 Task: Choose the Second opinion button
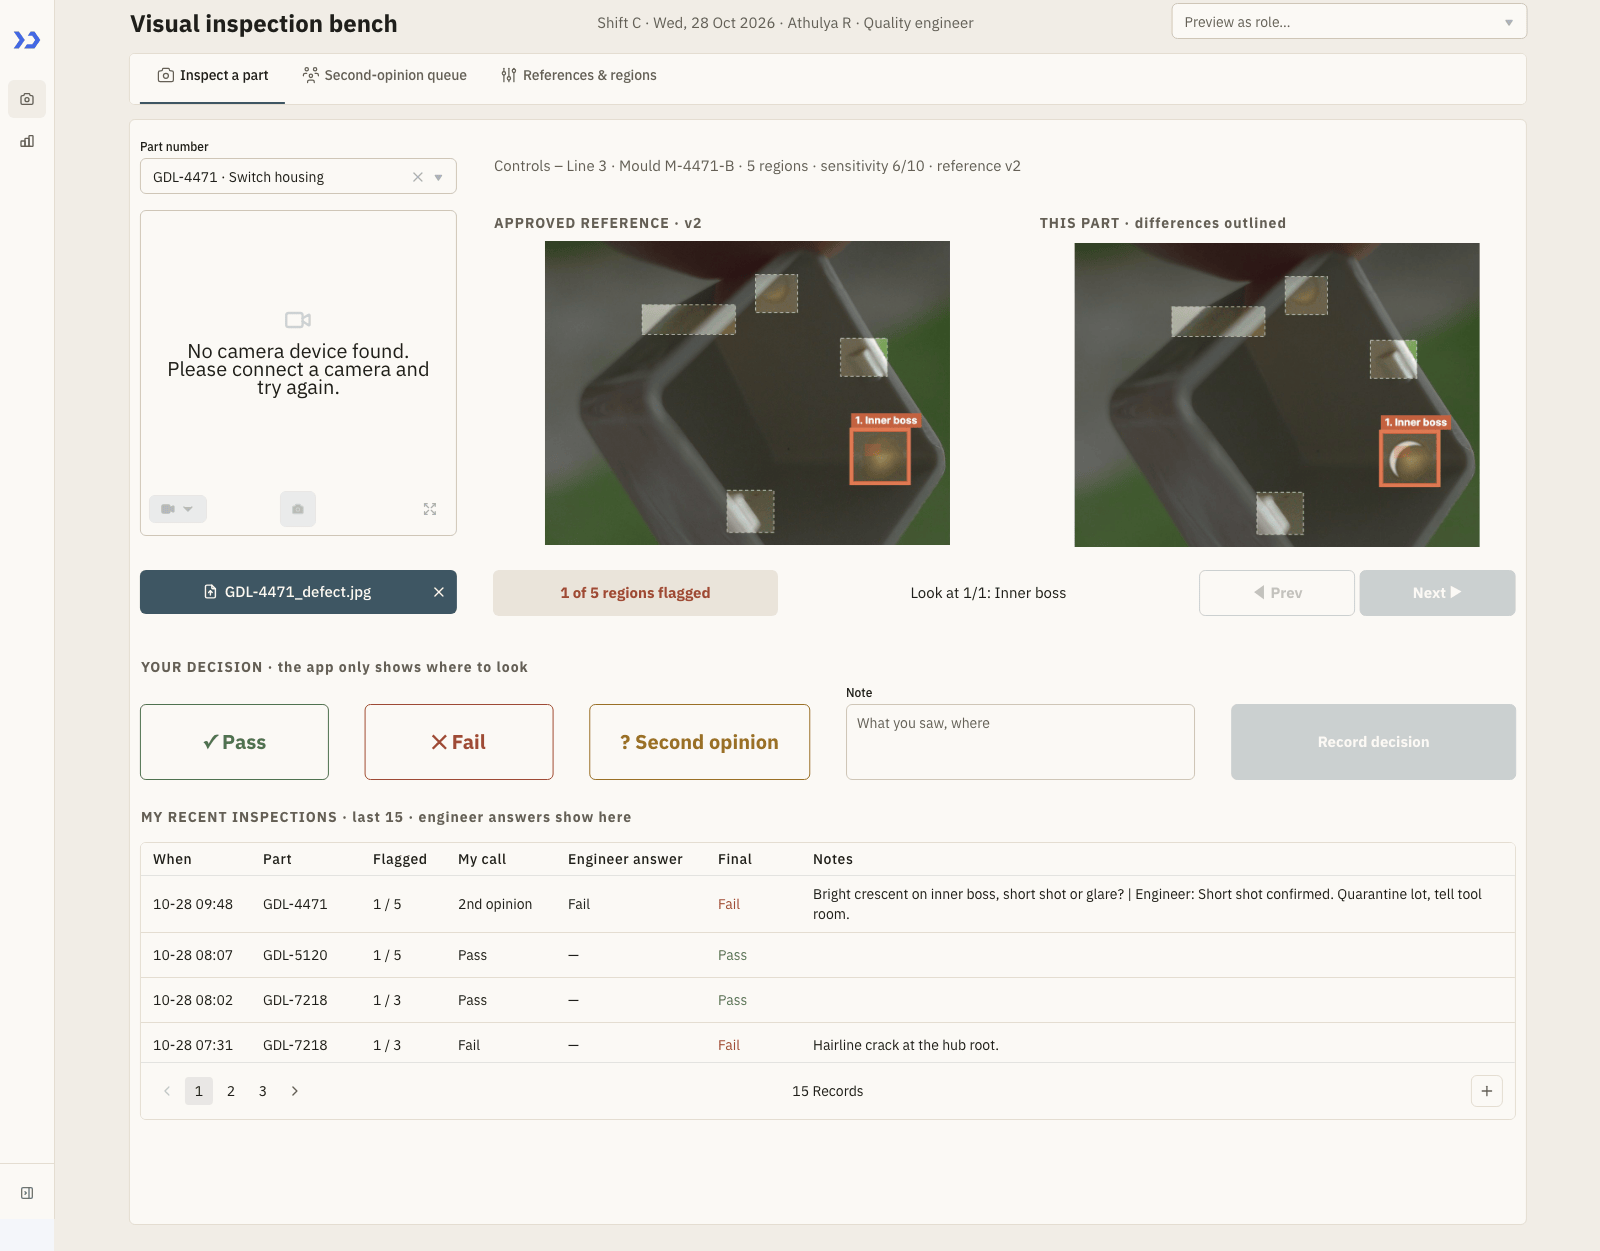click(x=700, y=742)
